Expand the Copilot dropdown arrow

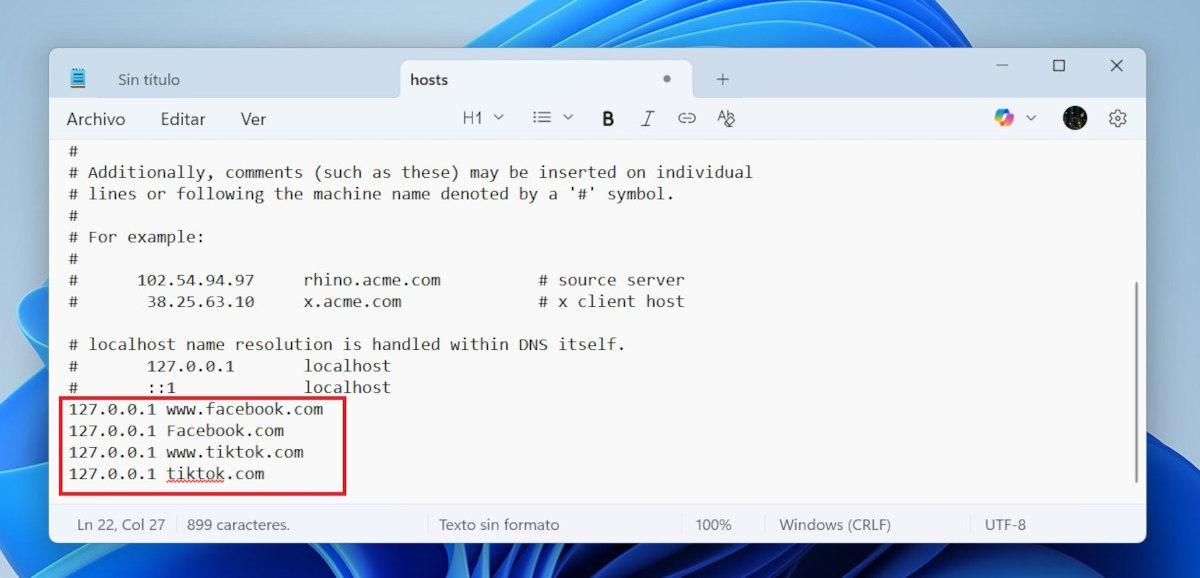(x=1031, y=118)
